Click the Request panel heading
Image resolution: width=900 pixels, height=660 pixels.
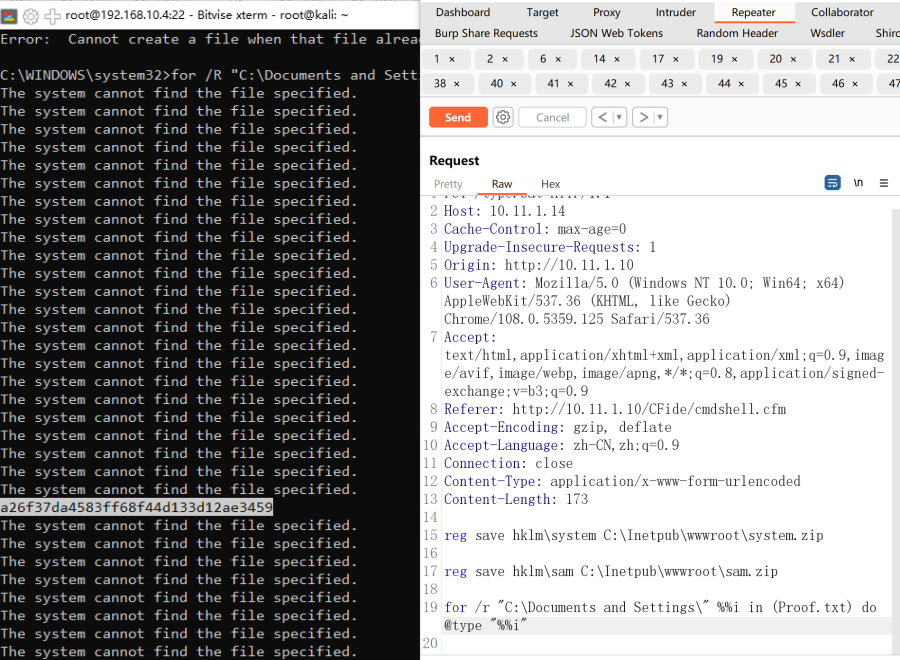tap(454, 161)
